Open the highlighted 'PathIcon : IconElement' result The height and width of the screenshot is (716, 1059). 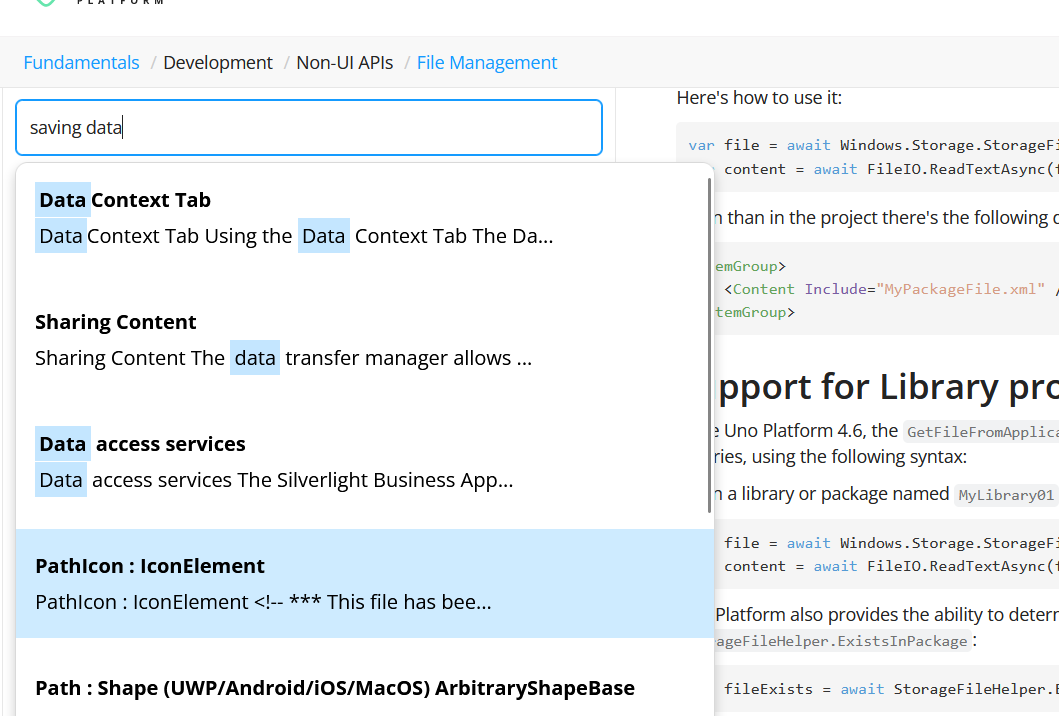click(300, 583)
